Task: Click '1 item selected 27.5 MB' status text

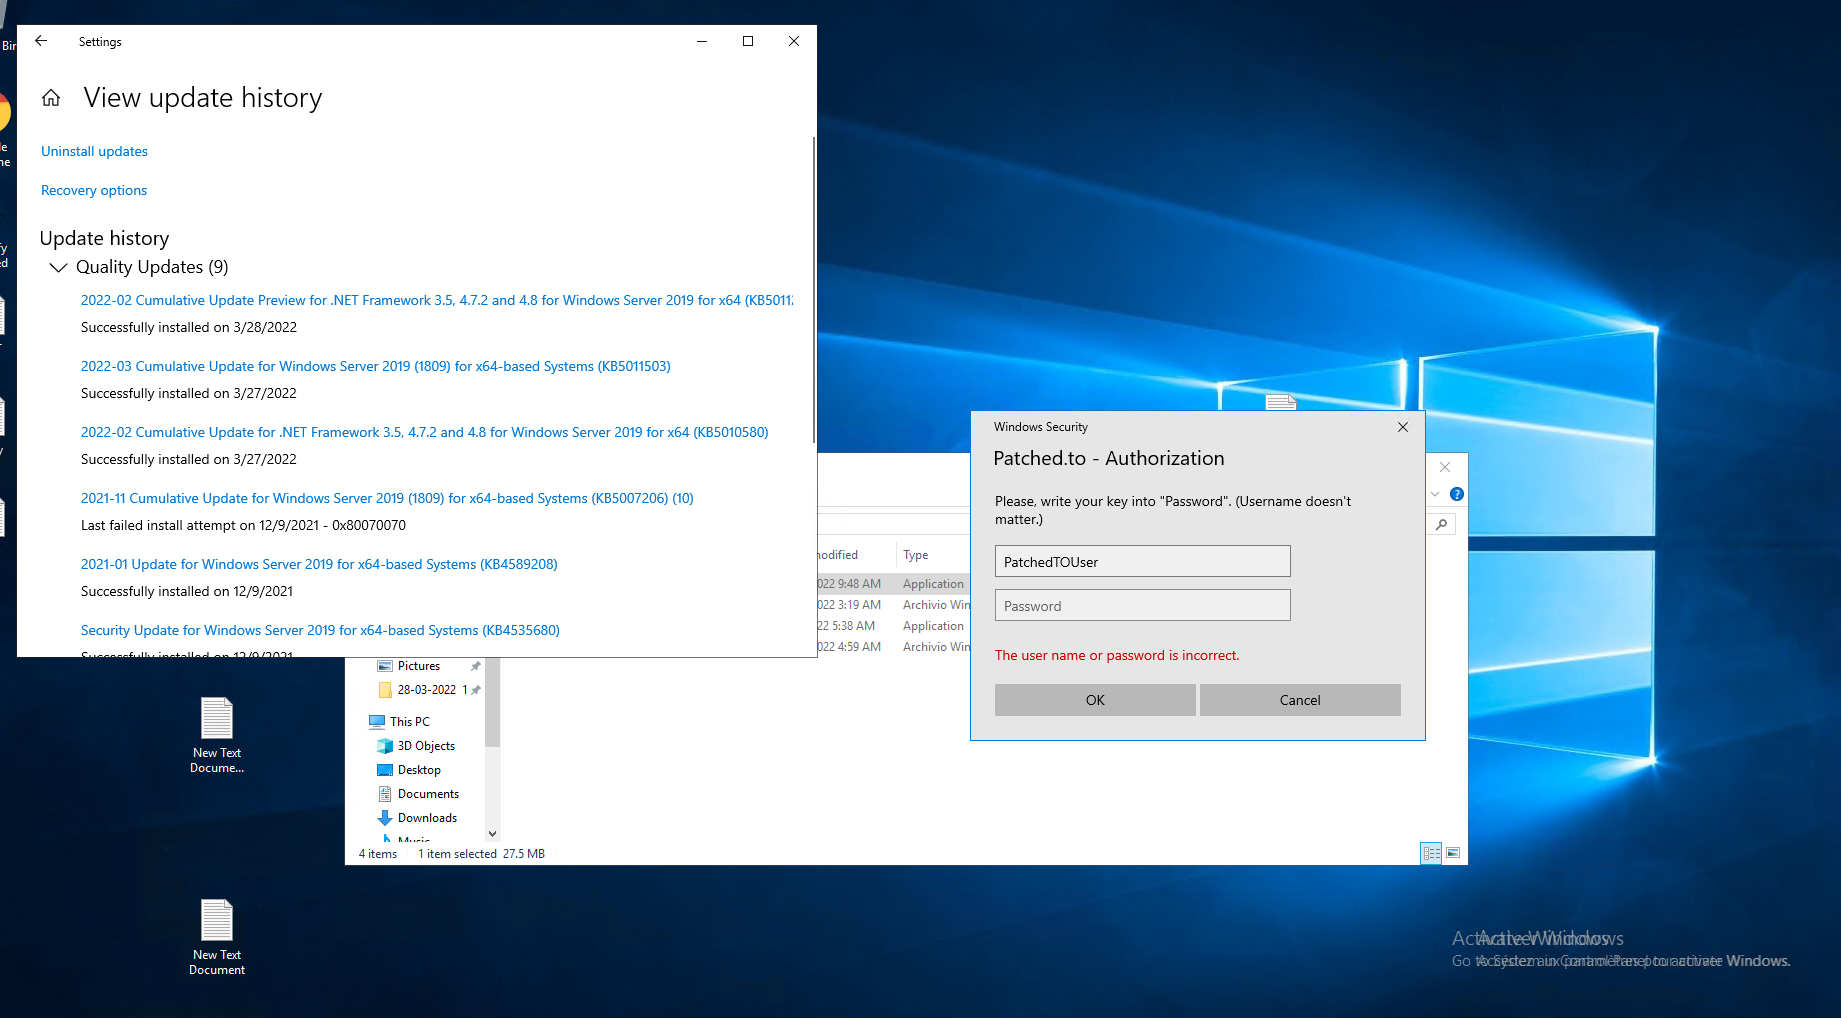Action: point(481,854)
